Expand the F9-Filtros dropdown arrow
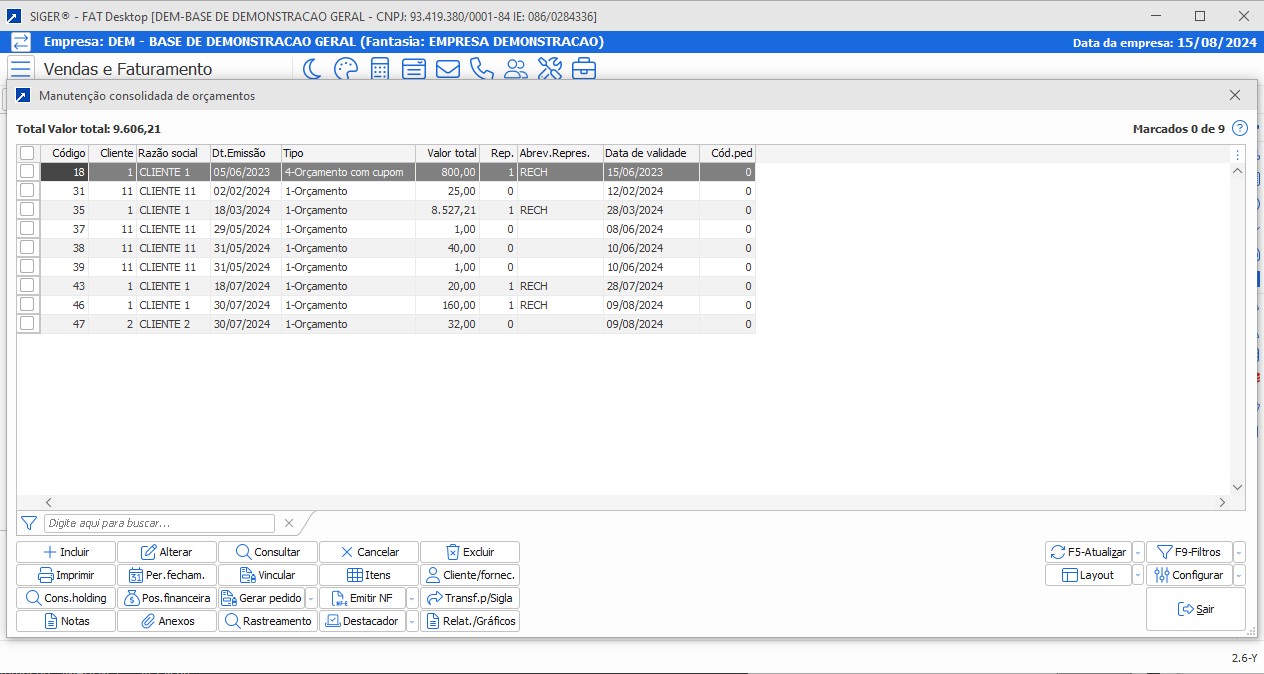Image resolution: width=1264 pixels, height=674 pixels. pos(1240,552)
